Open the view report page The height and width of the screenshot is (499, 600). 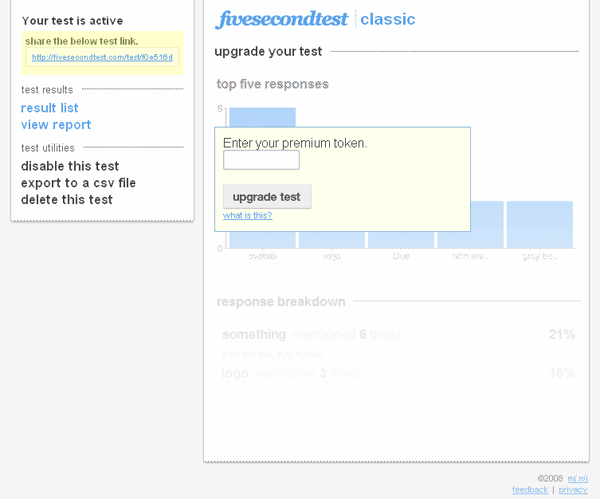[x=56, y=125]
